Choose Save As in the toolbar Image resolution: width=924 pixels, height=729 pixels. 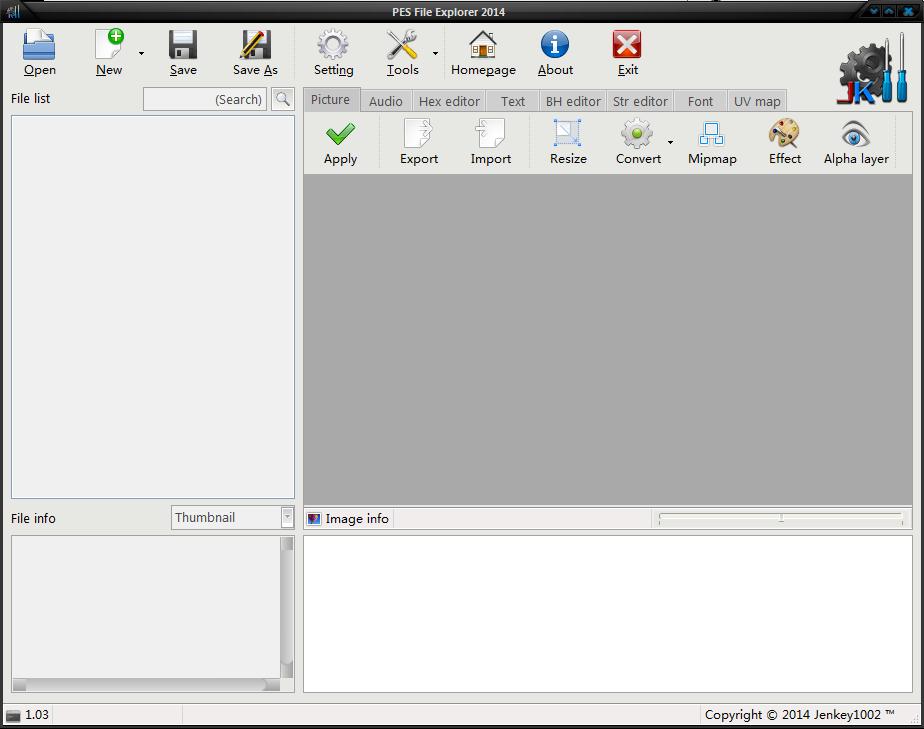click(x=255, y=53)
